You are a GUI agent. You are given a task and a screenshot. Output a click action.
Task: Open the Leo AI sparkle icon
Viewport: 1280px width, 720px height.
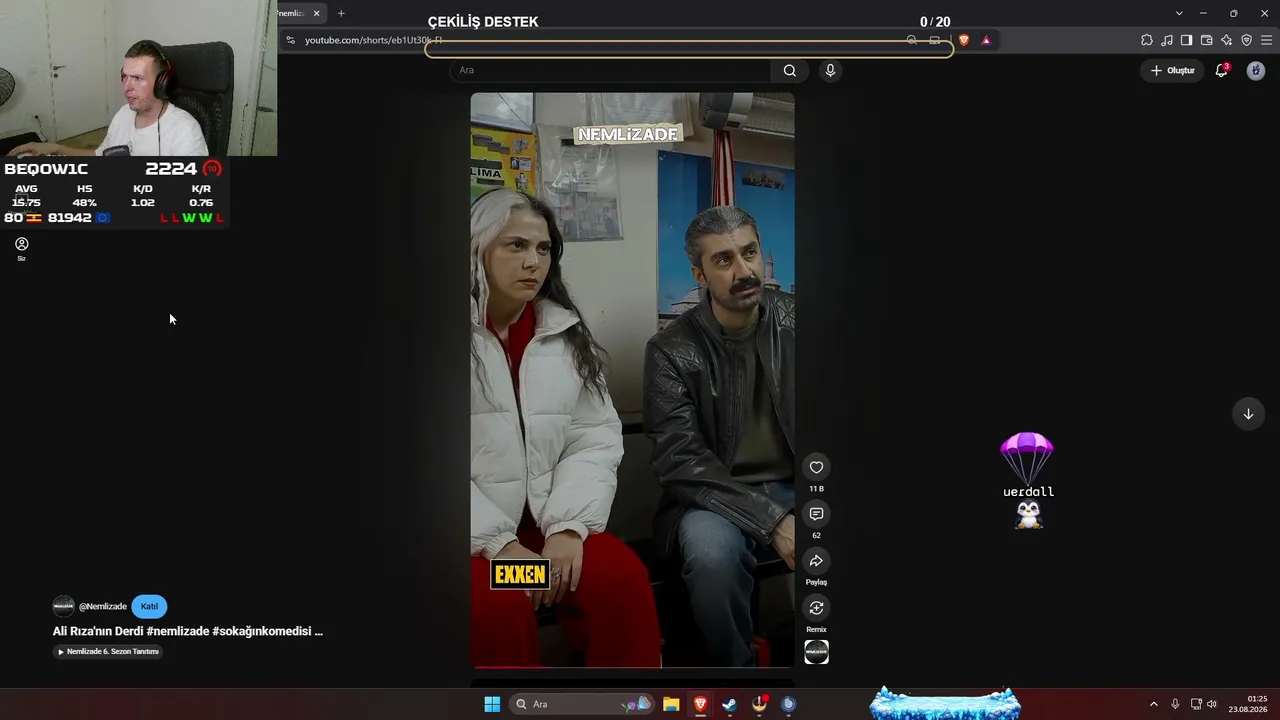pos(1226,40)
